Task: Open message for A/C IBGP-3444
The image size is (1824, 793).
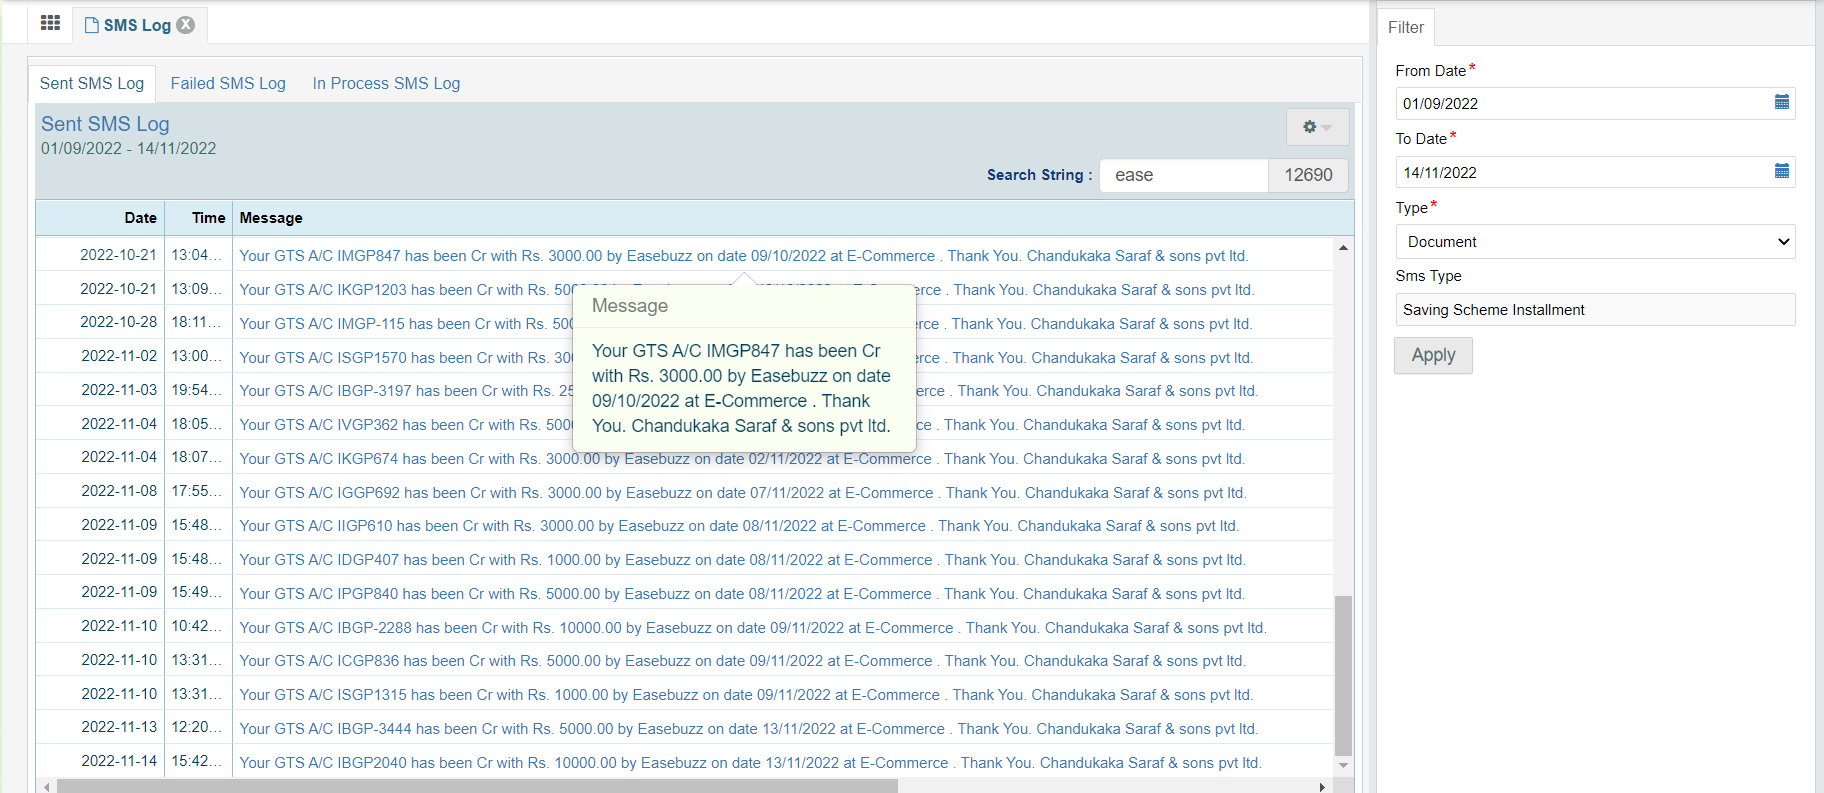Action: point(748,729)
